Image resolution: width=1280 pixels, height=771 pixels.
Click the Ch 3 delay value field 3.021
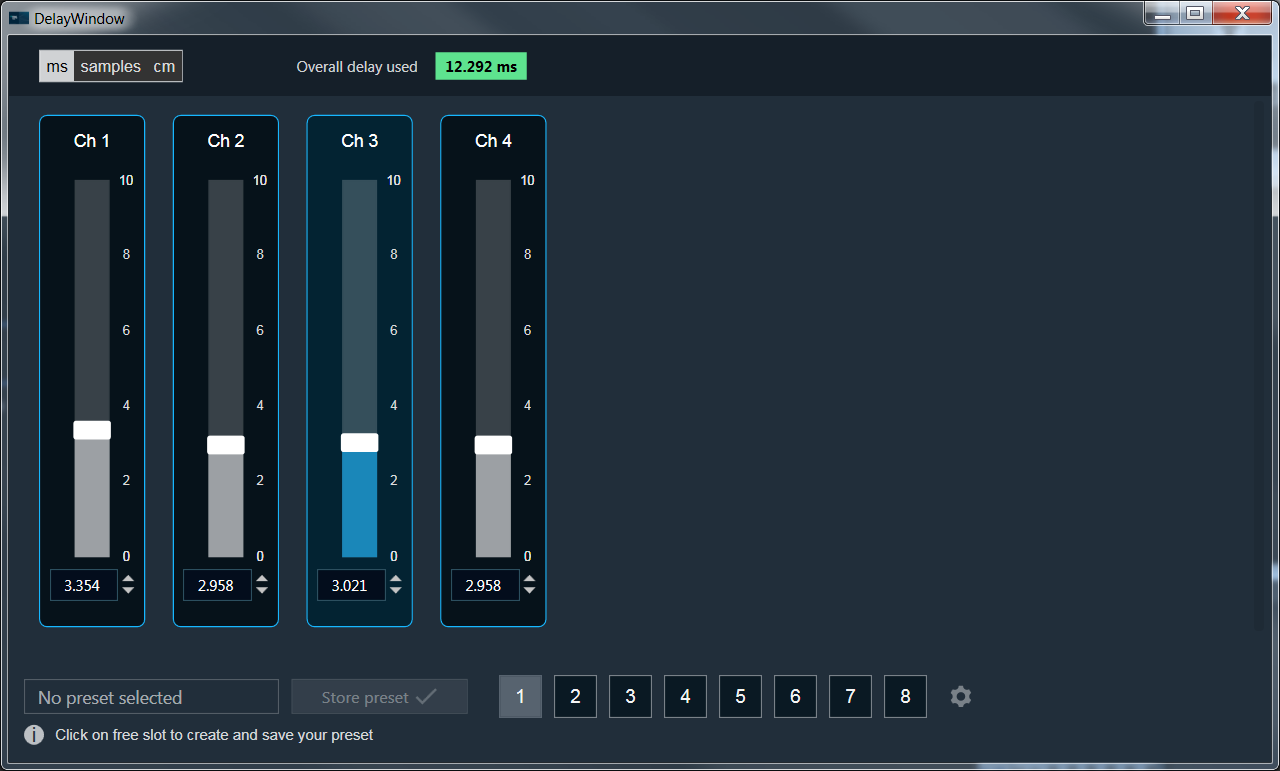point(351,585)
